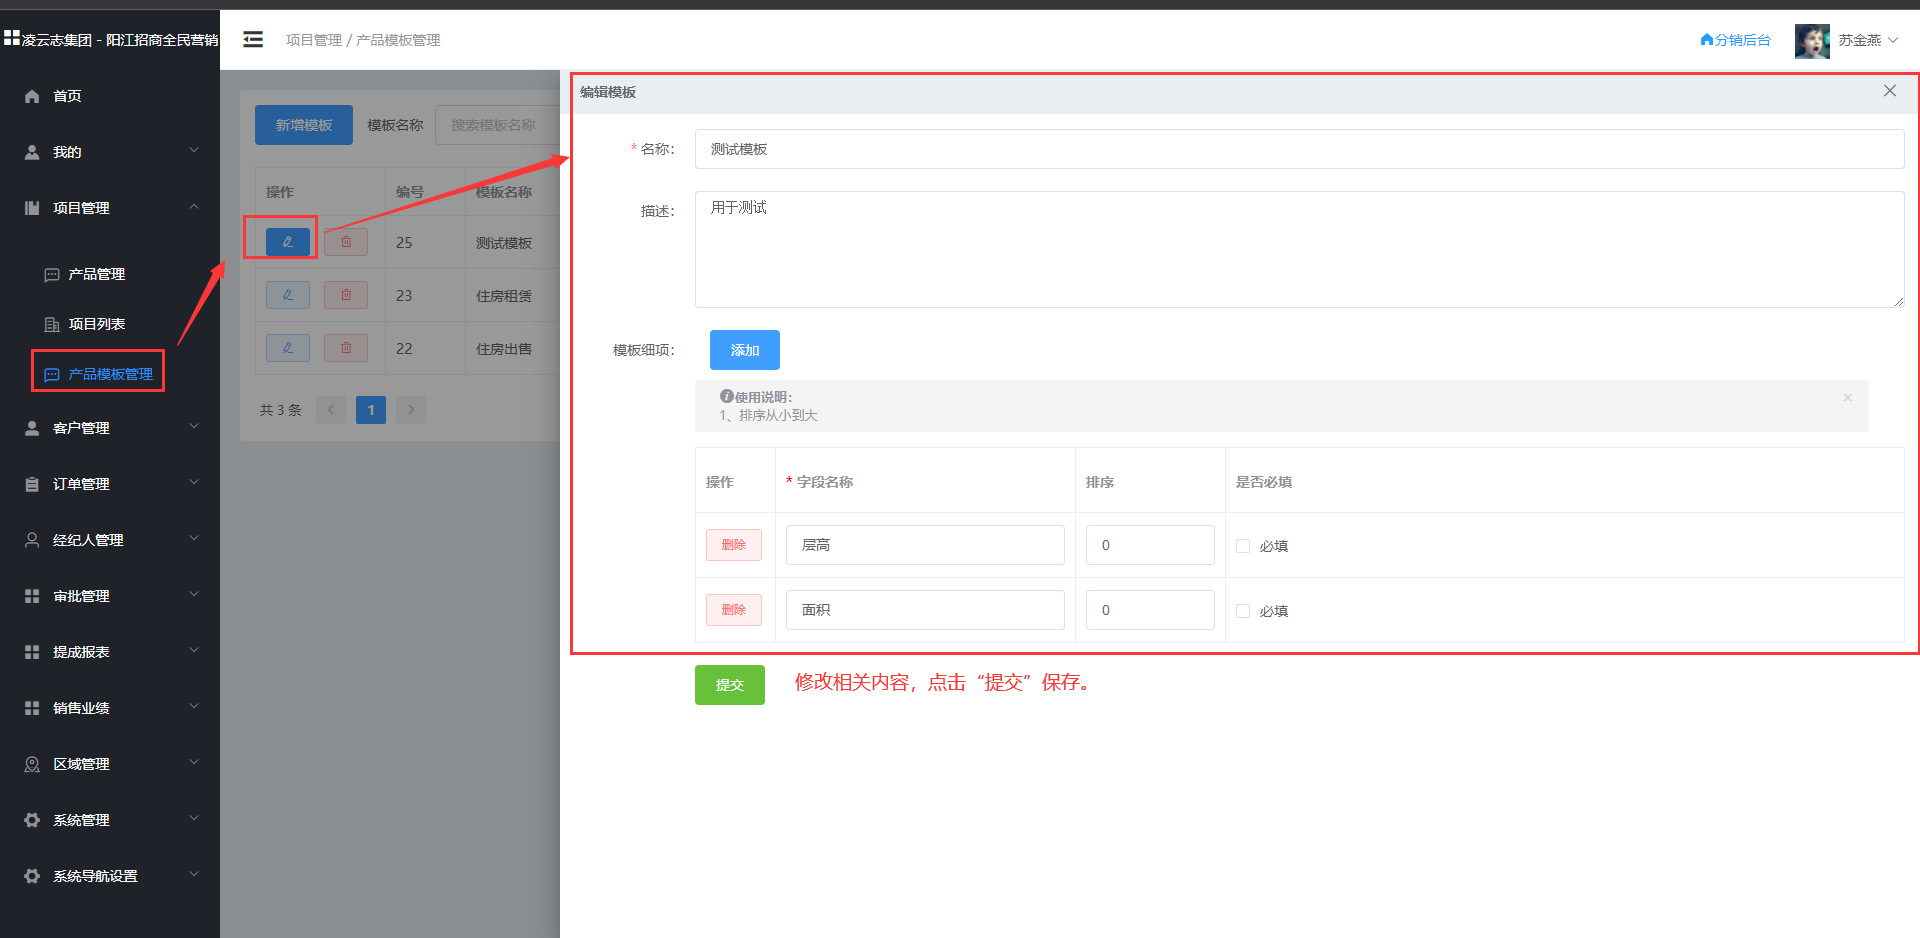The image size is (1920, 938).
Task: Click edit pencil icon for template 23
Action: point(288,295)
